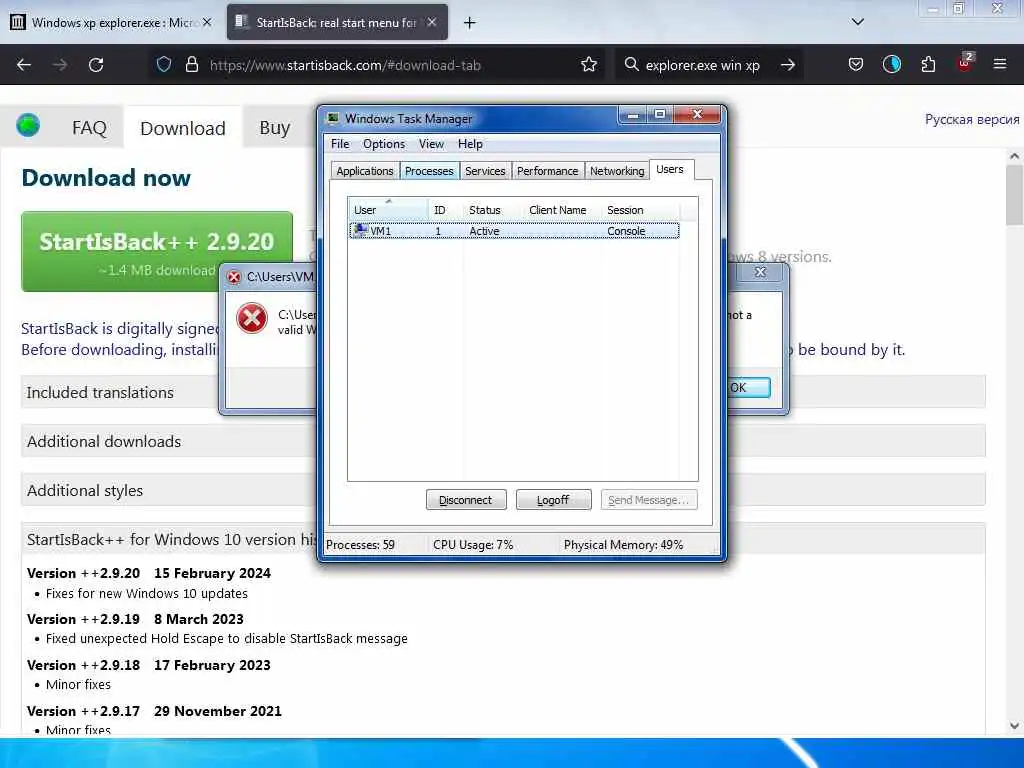1024x768 pixels.
Task: Click 'CPU Usage: 7%' in status bar
Action: tap(473, 545)
